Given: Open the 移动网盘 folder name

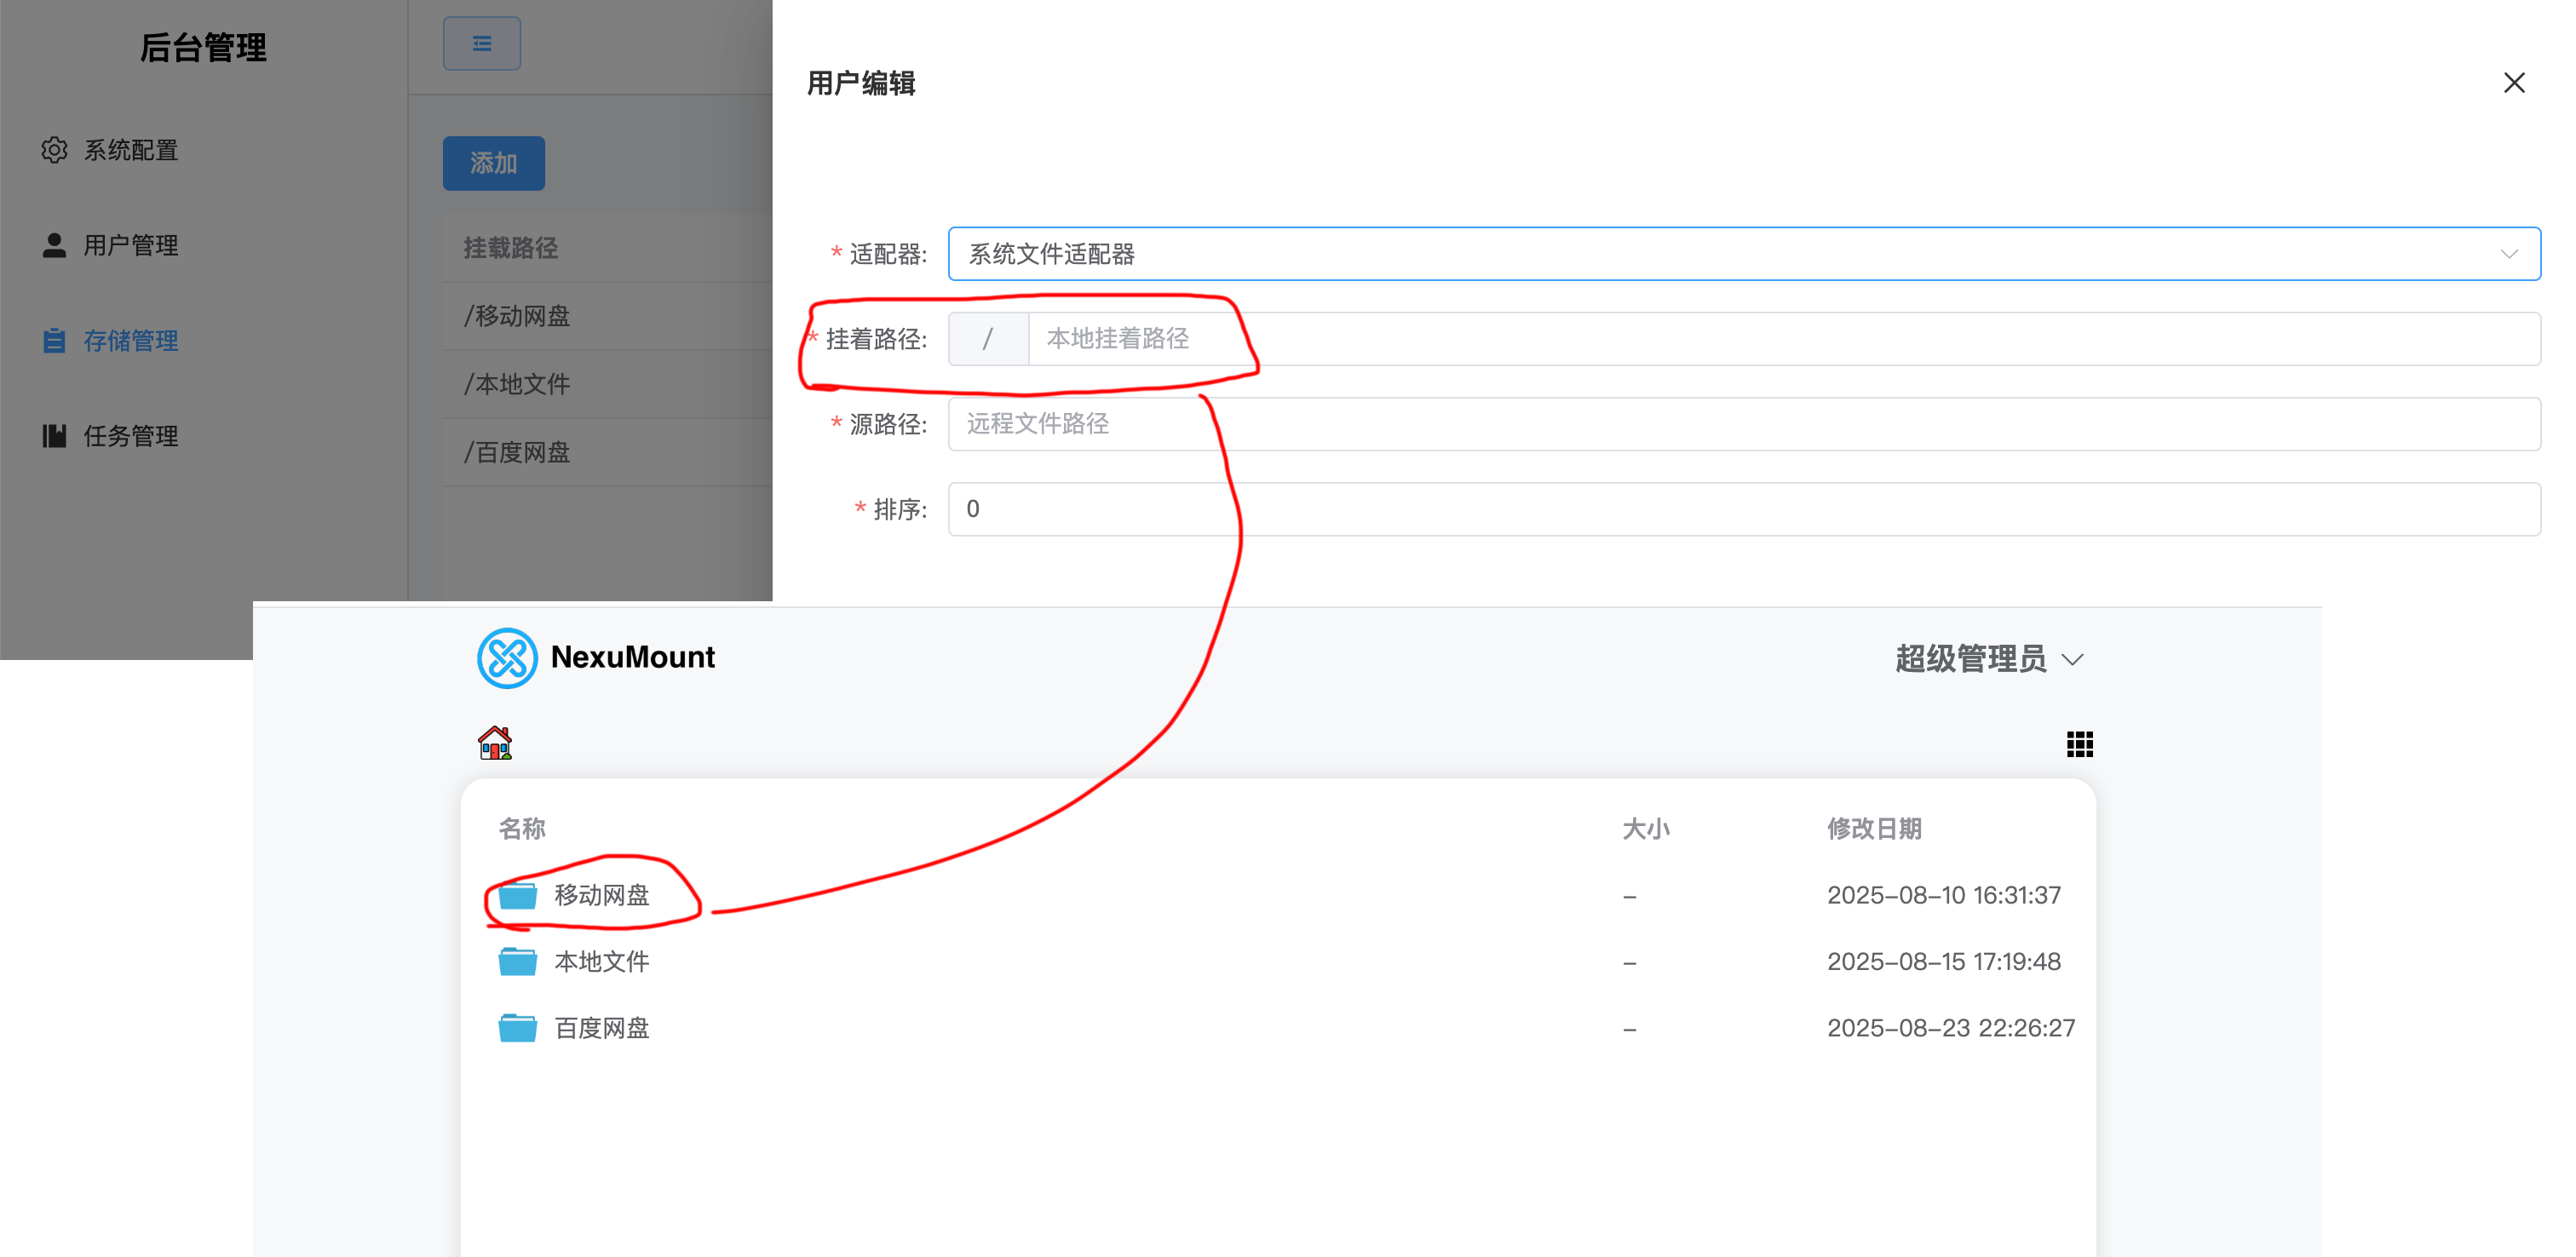Looking at the screenshot, I should point(602,895).
